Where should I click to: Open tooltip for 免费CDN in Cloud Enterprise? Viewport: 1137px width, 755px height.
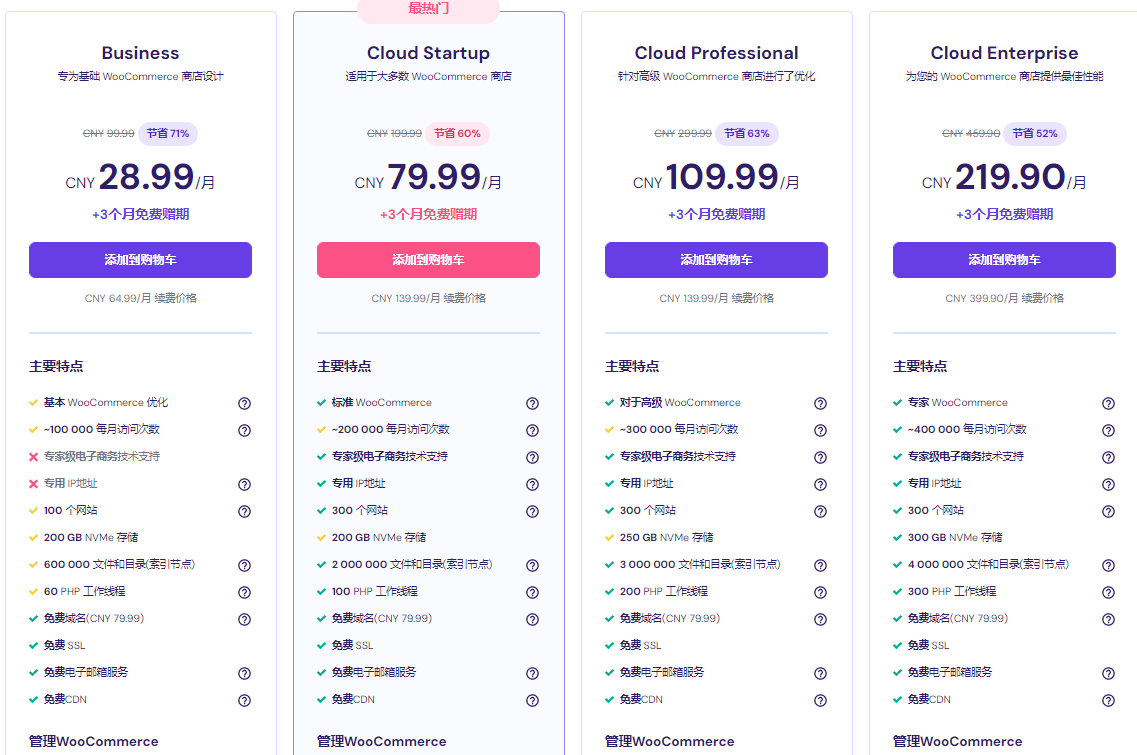tap(1108, 699)
